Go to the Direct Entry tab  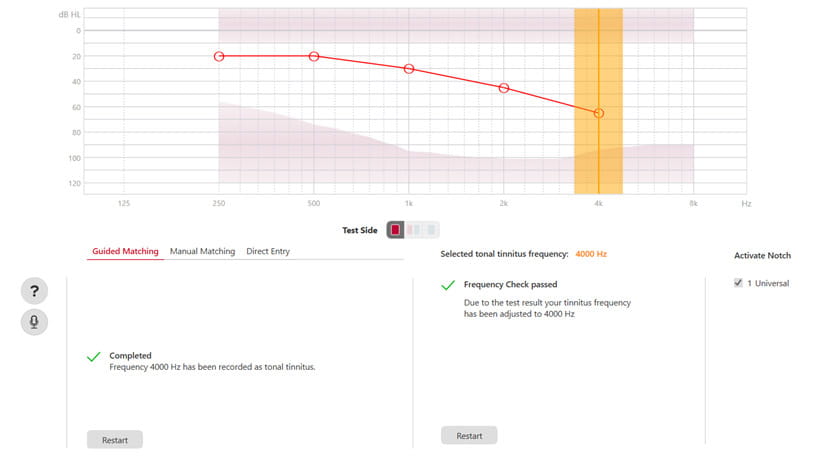click(x=268, y=252)
